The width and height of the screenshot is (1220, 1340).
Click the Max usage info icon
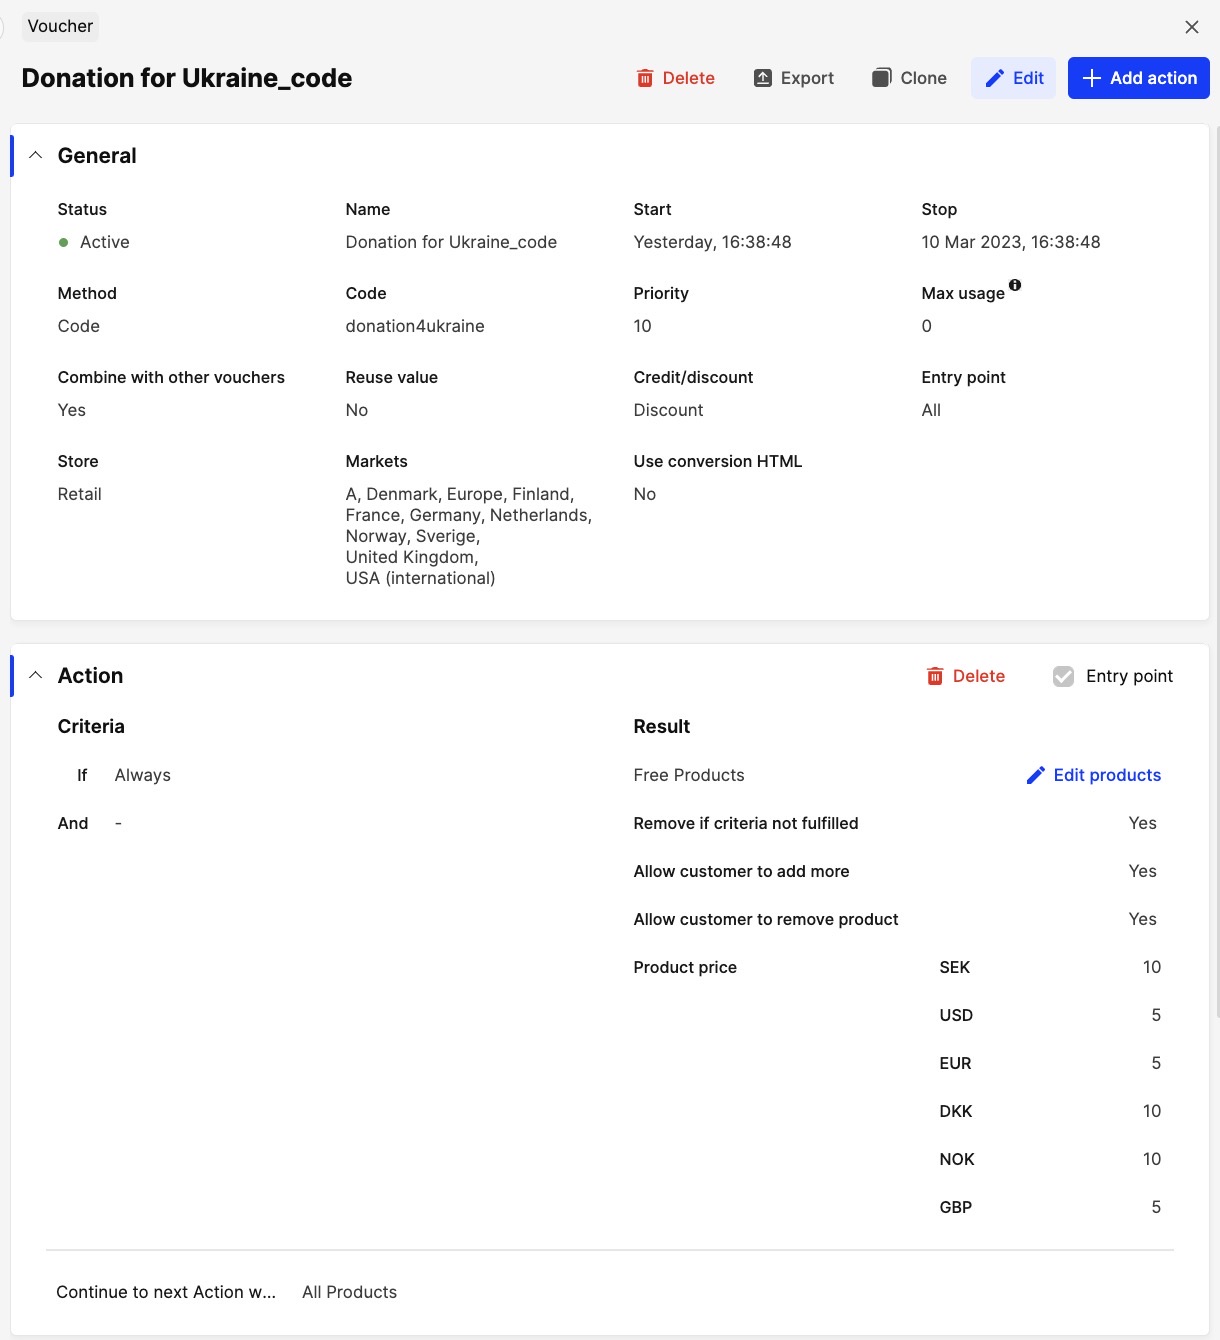(1015, 285)
